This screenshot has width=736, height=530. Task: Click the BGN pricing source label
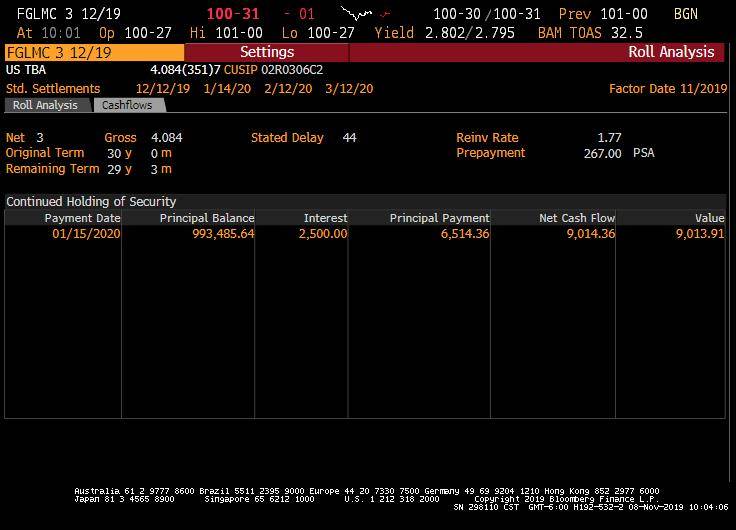pos(686,14)
